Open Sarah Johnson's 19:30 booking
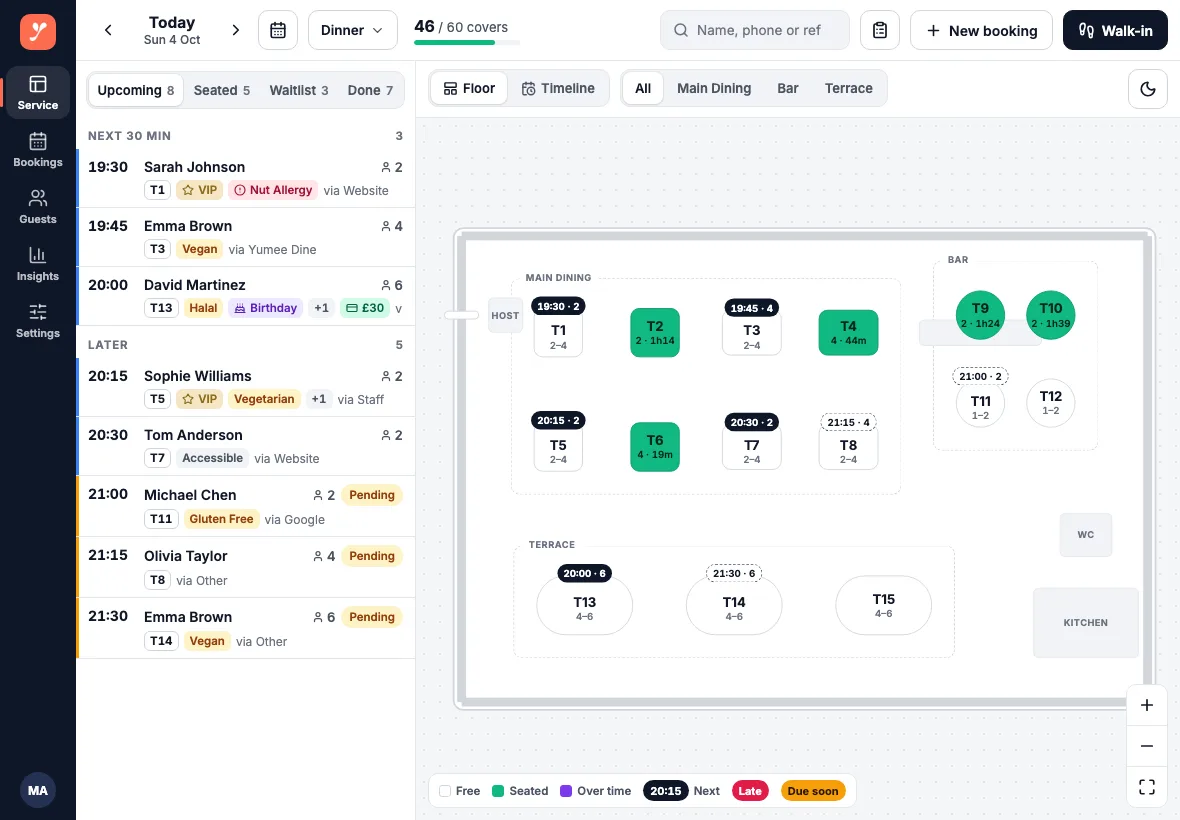Screen dimensions: 1180x820 246,178
